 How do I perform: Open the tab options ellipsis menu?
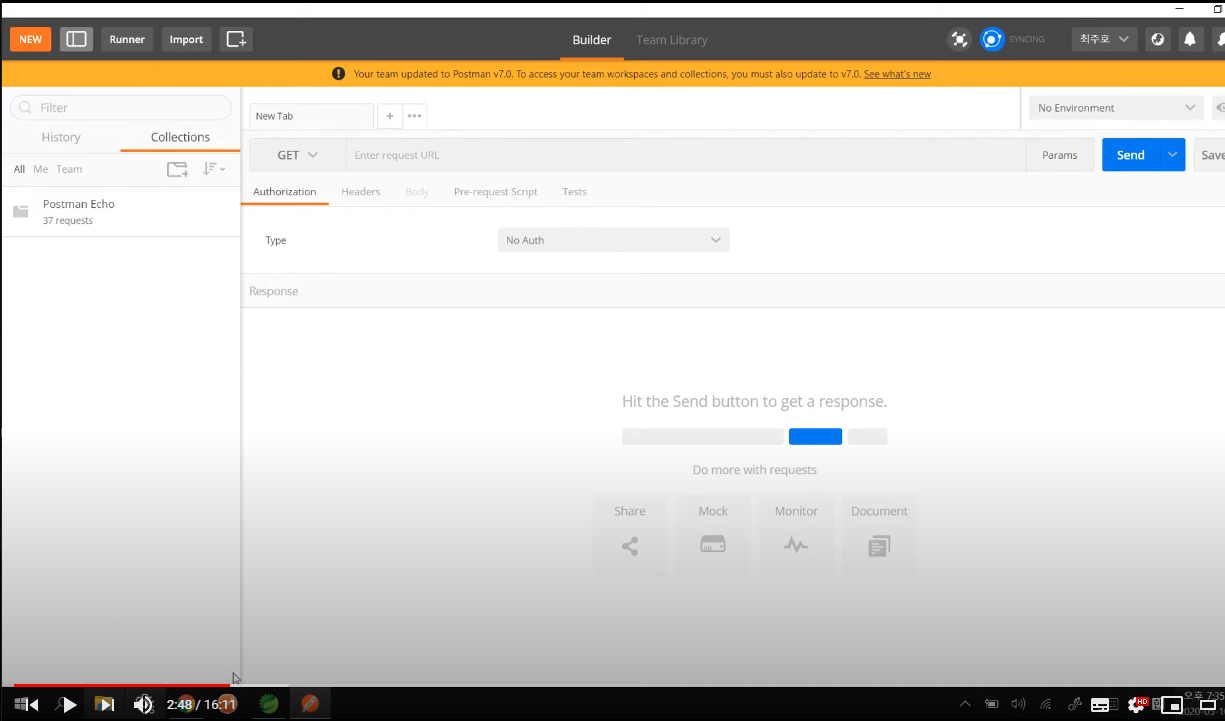414,116
